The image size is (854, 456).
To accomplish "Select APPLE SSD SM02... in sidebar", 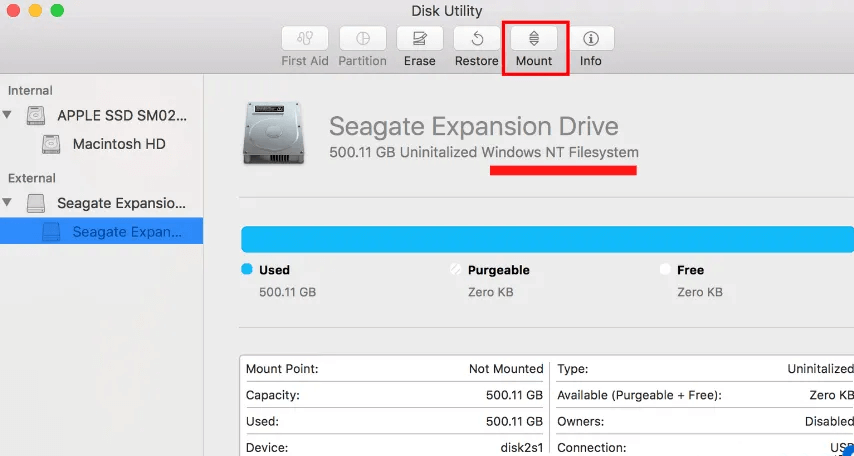I will 122,115.
